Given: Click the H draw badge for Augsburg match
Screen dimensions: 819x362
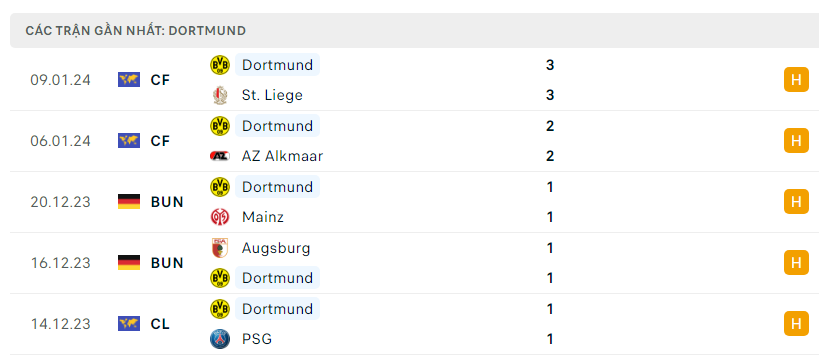Looking at the screenshot, I should (796, 263).
